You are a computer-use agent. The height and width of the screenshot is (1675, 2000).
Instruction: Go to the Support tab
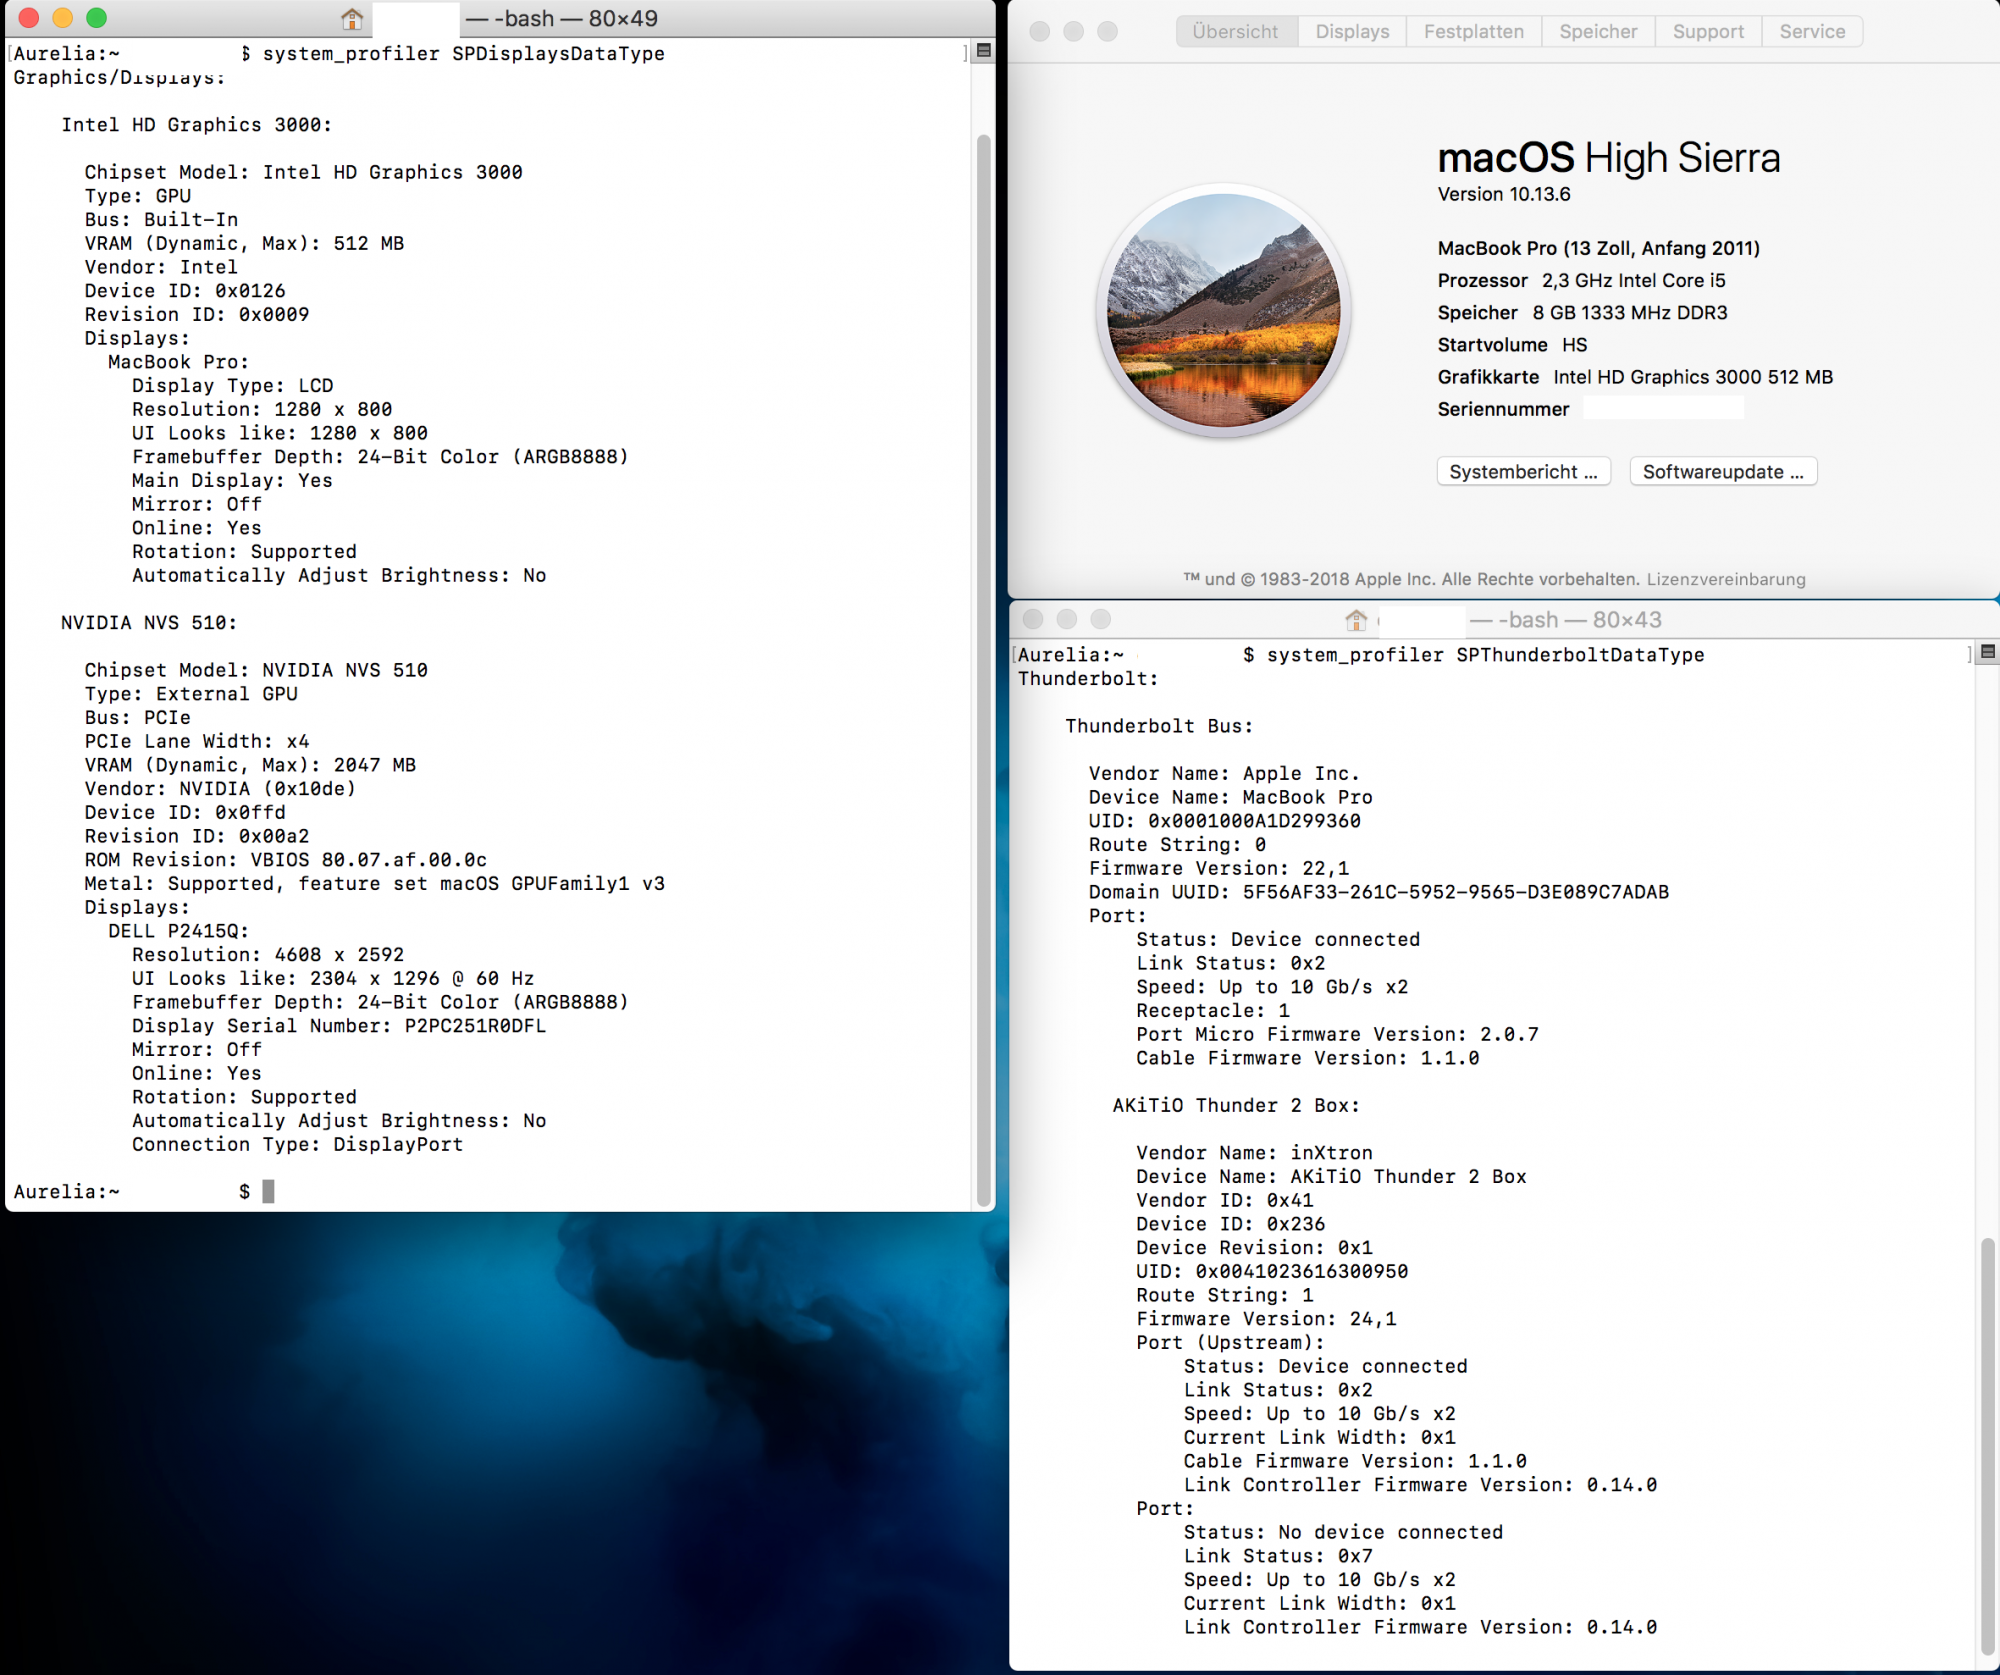tap(1707, 31)
